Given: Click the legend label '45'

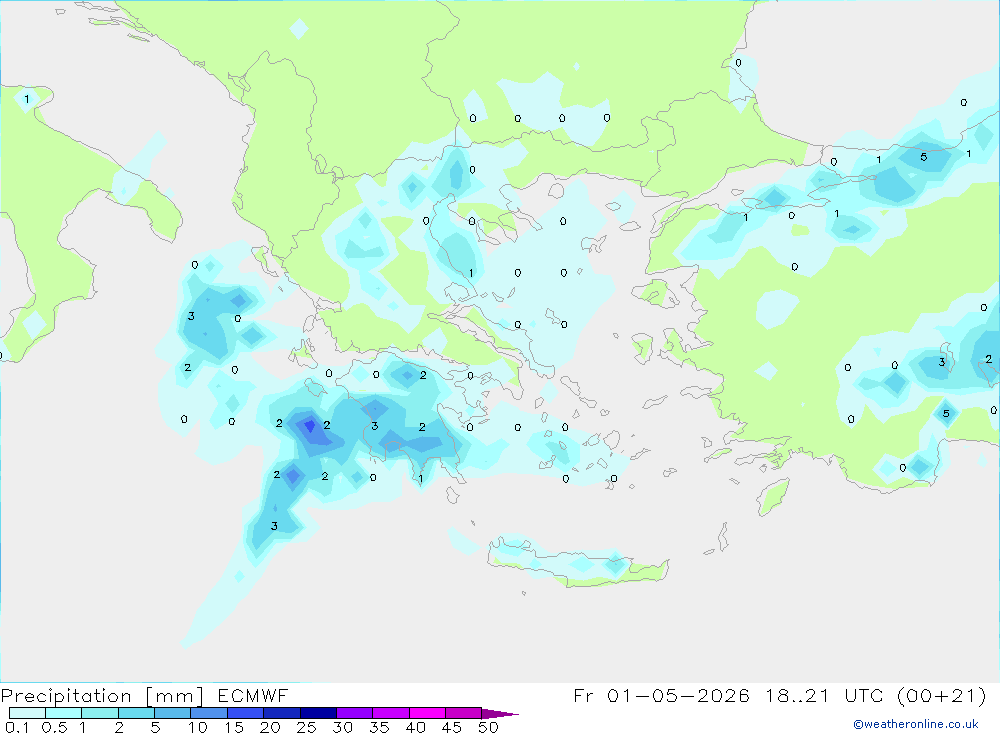Looking at the screenshot, I should click(x=452, y=727).
